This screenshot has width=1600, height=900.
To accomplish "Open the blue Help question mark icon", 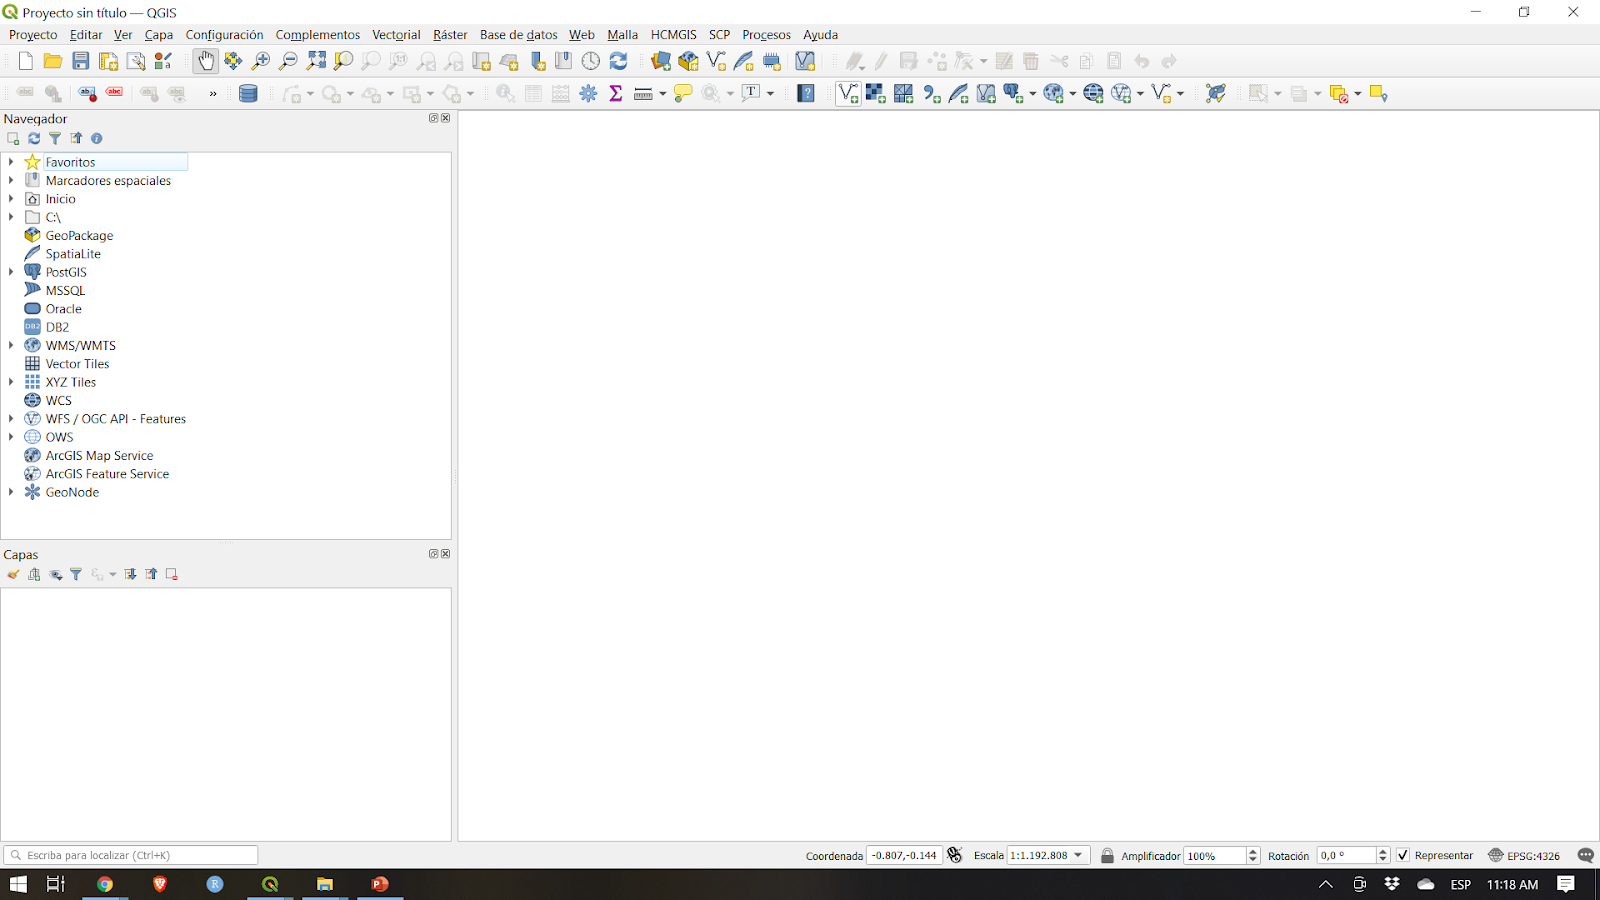I will pos(806,93).
